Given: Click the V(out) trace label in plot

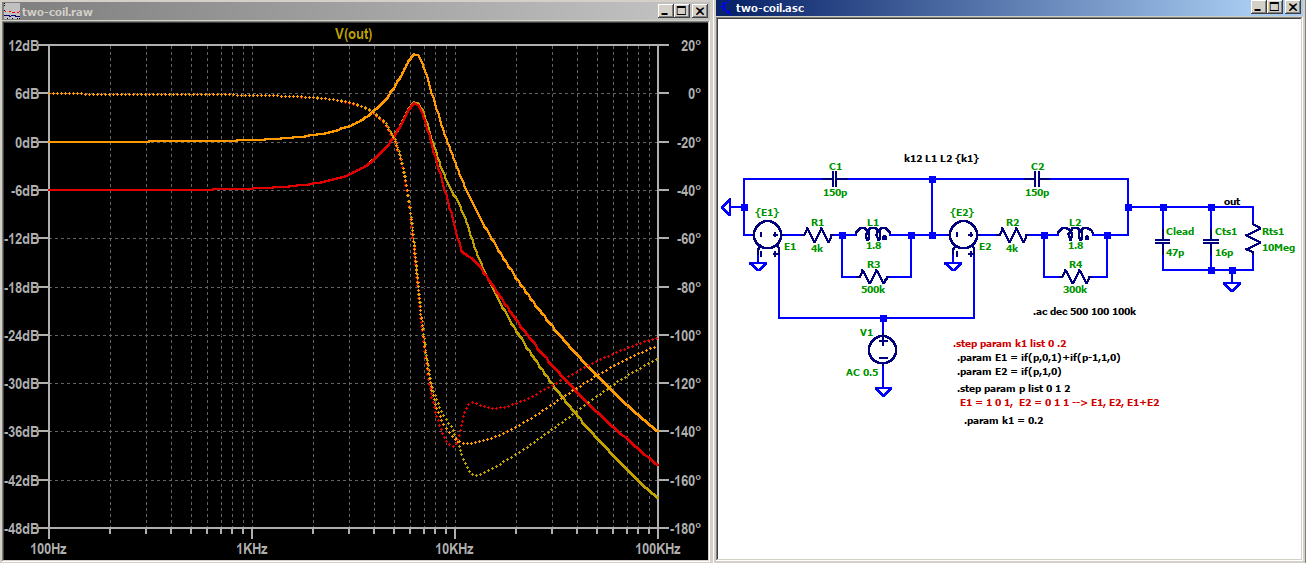Looking at the screenshot, I should click(x=352, y=33).
